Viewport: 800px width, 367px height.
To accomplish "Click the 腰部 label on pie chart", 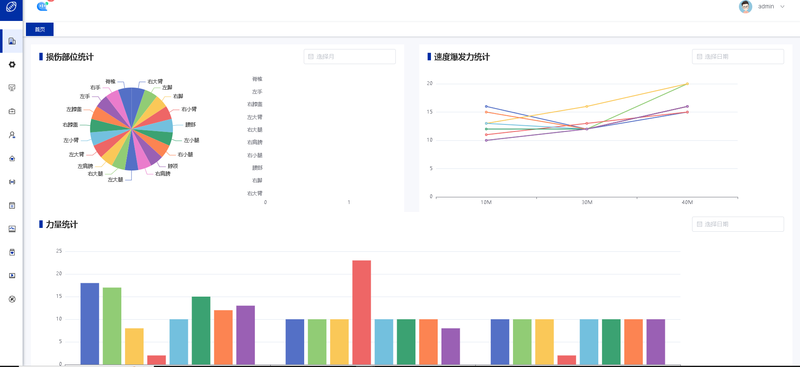I will pyautogui.click(x=190, y=125).
